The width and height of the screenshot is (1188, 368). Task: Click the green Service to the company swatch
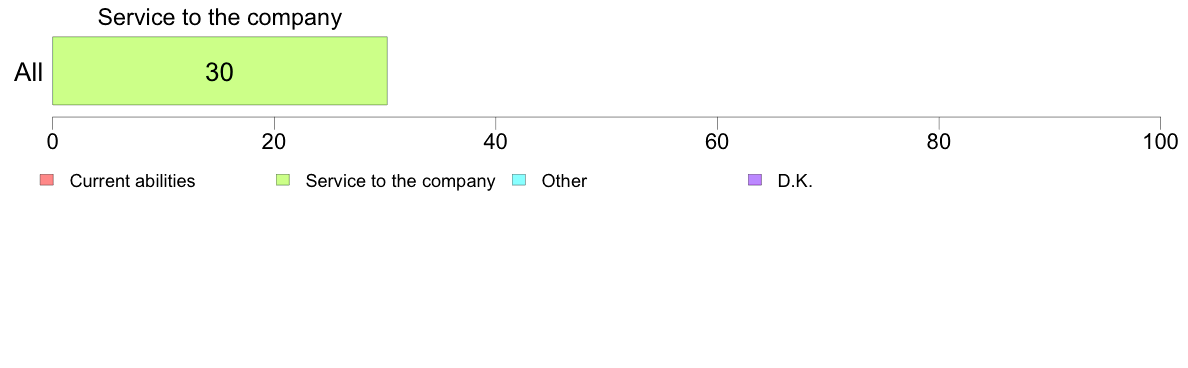click(x=283, y=180)
